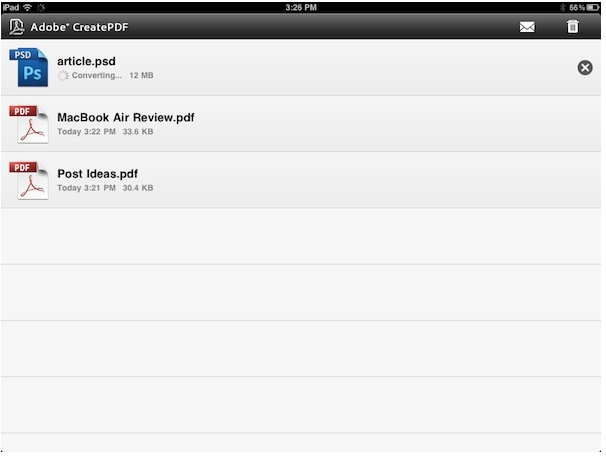Image resolution: width=606 pixels, height=462 pixels.
Task: Tap the battery icon in status bar
Action: click(x=592, y=7)
